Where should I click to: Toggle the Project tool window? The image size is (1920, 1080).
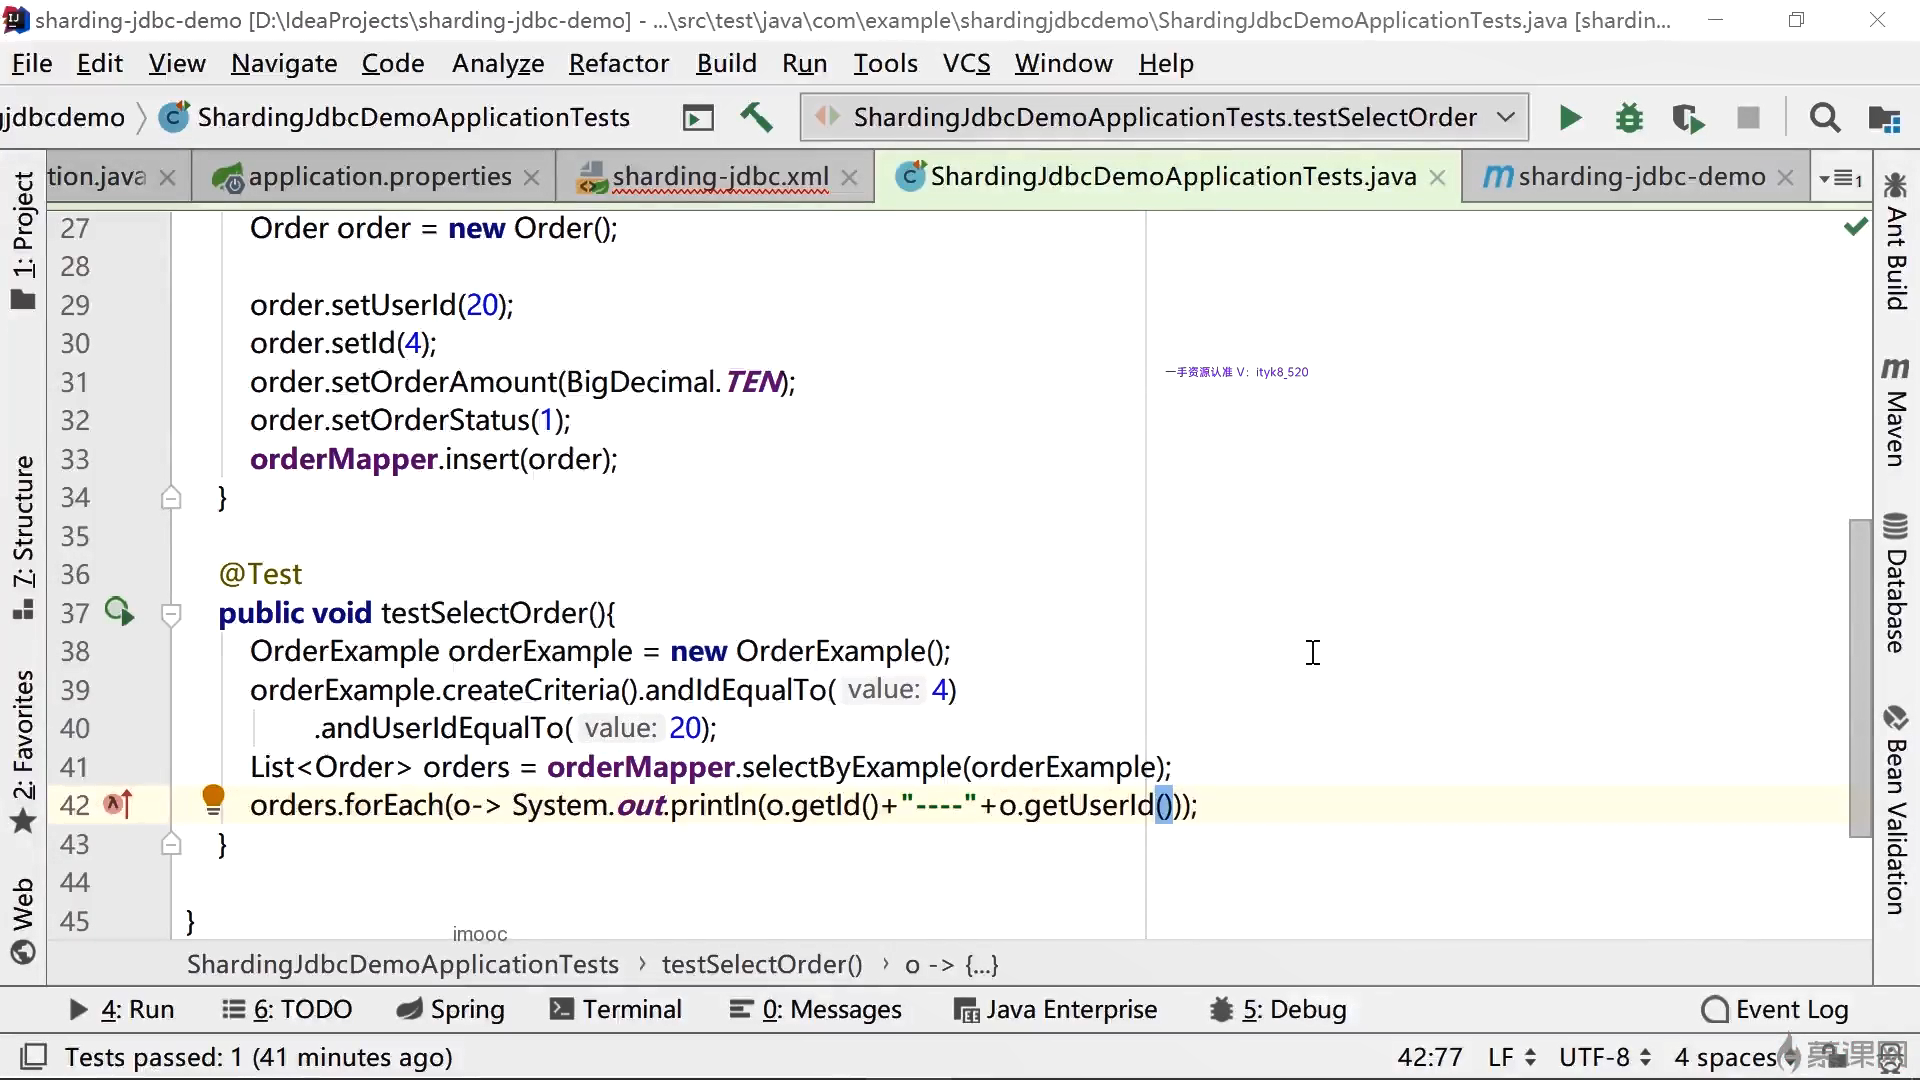23,240
